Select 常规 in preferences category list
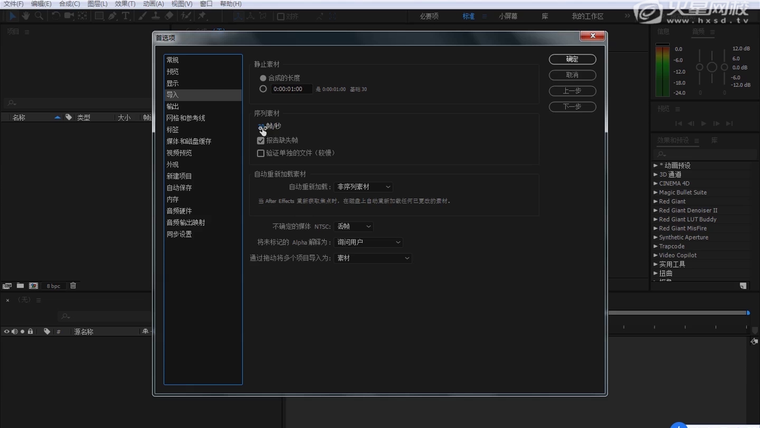760x428 pixels. click(x=173, y=61)
